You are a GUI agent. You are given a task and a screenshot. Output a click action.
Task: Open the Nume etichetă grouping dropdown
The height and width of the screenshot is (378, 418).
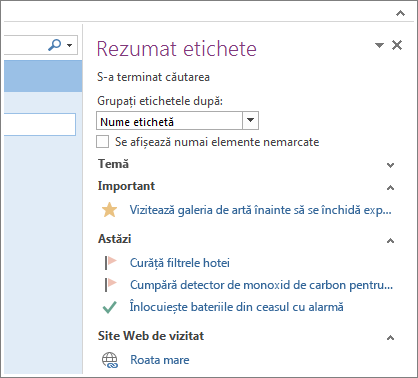[x=251, y=120]
